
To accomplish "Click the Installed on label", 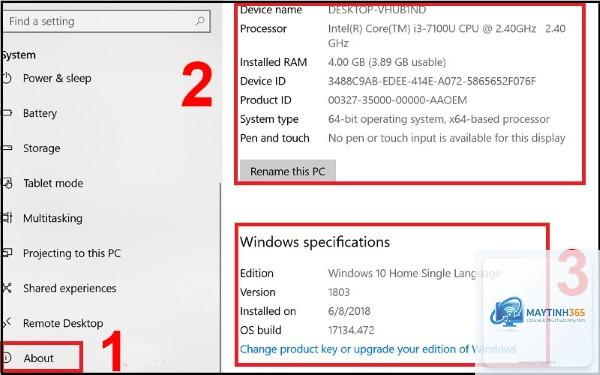I will coord(268,311).
